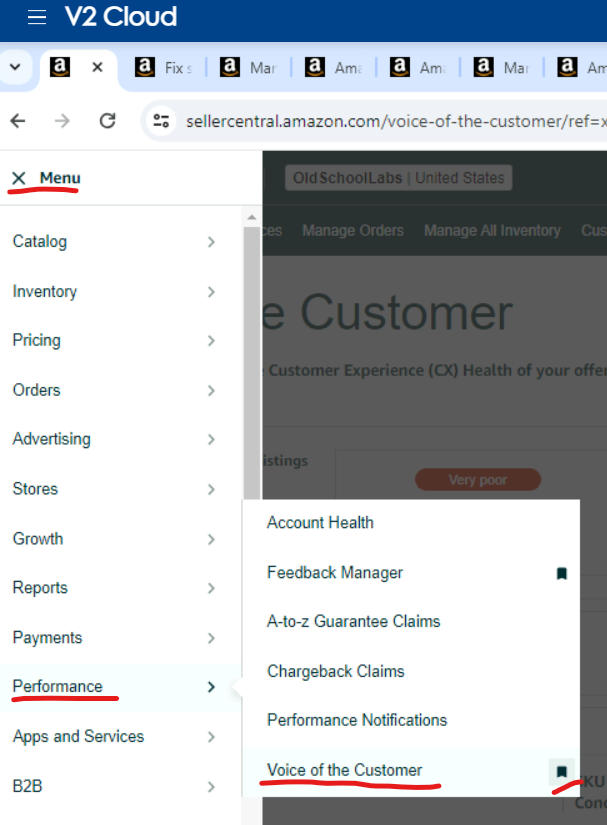Select Catalog in the menu

(40, 242)
